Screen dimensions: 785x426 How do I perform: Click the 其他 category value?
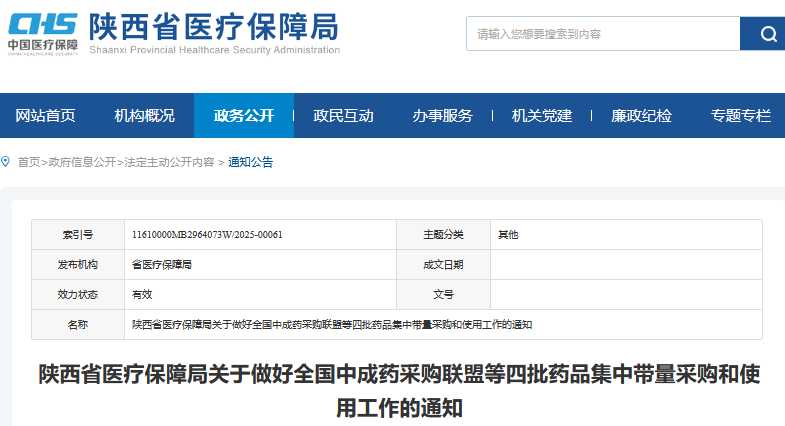(508, 234)
